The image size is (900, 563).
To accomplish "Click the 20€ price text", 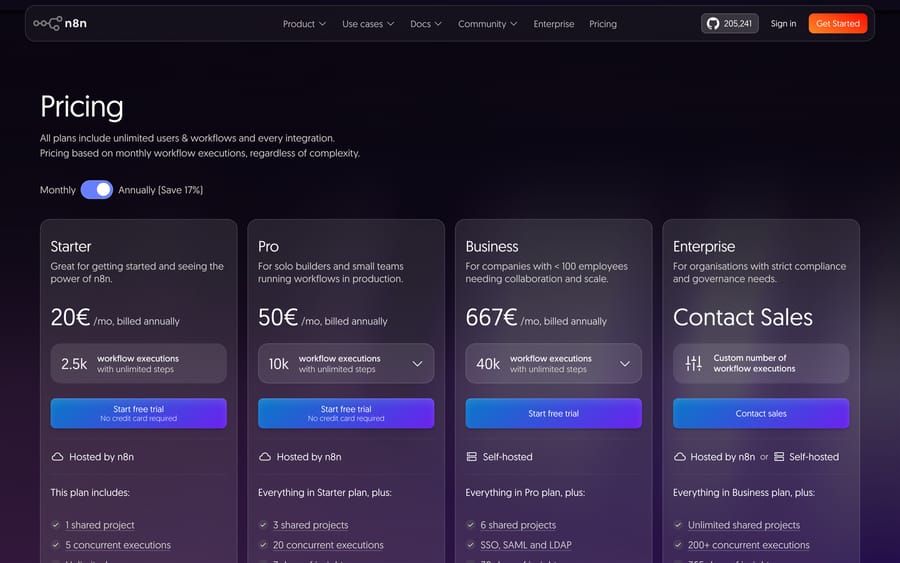I will click(x=70, y=317).
